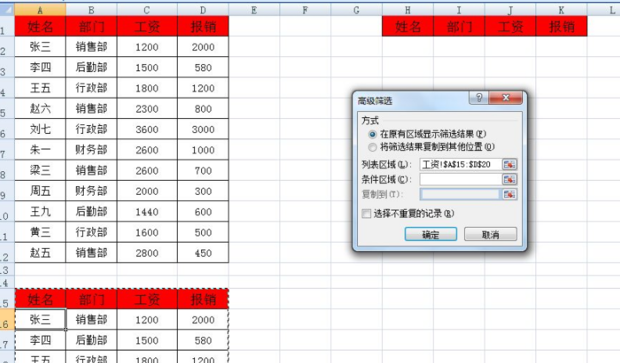The width and height of the screenshot is (620, 363).
Task: Click reimbursement cell 3000 for 刘七
Action: [x=203, y=129]
